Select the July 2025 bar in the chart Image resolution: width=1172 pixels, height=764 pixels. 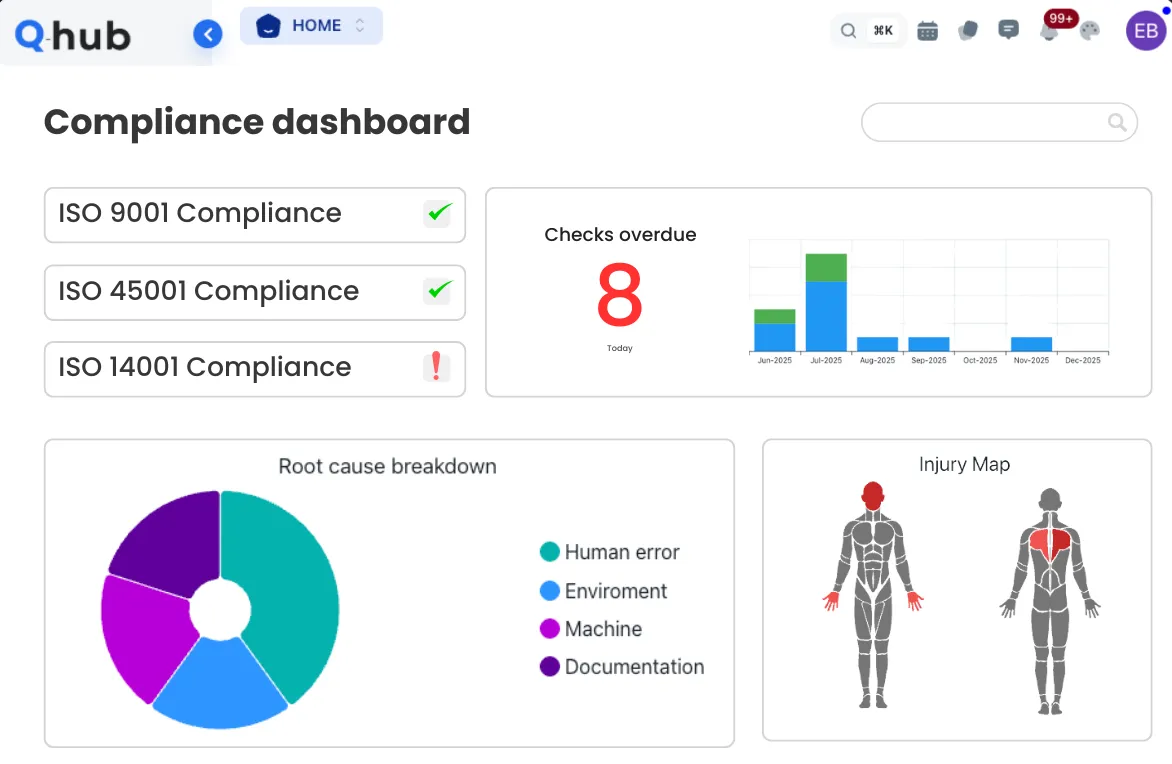click(825, 300)
